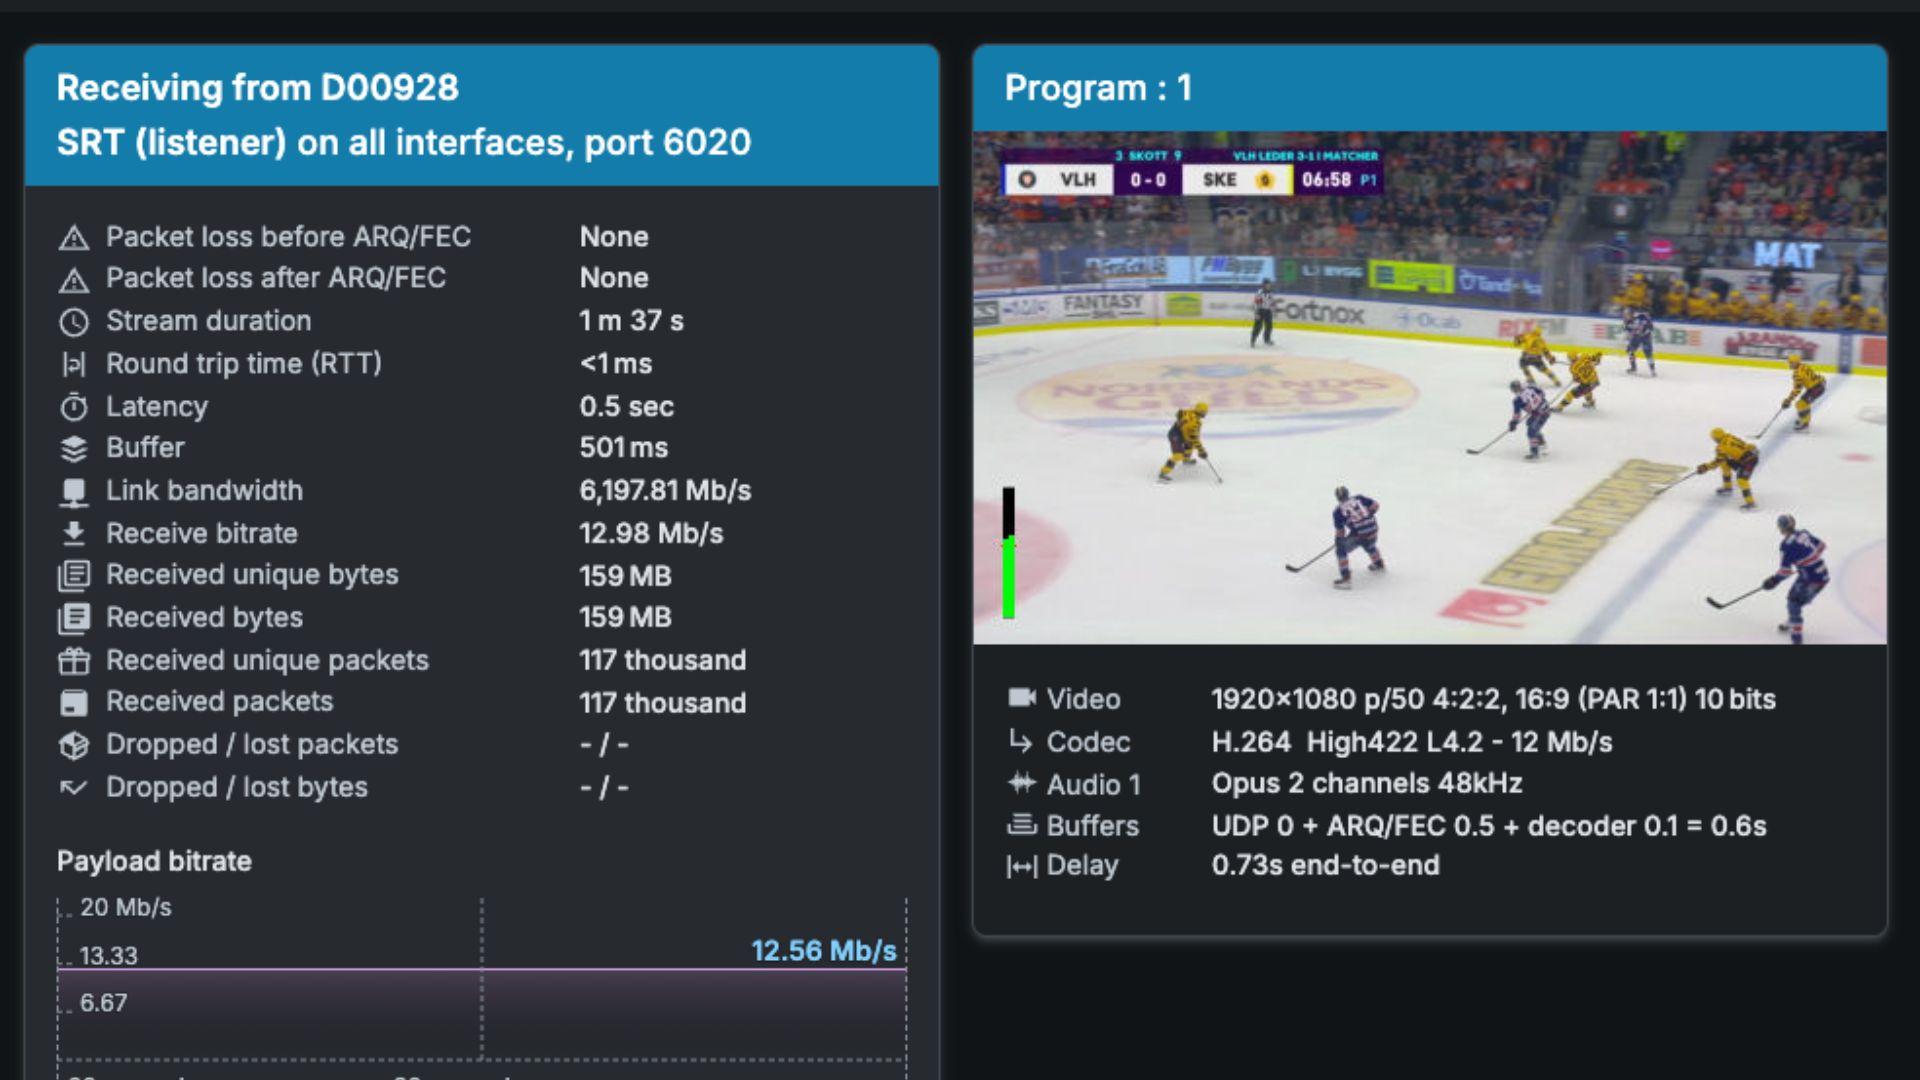The height and width of the screenshot is (1080, 1920).
Task: Click the hockey video preview thumbnail
Action: pyautogui.click(x=1429, y=388)
